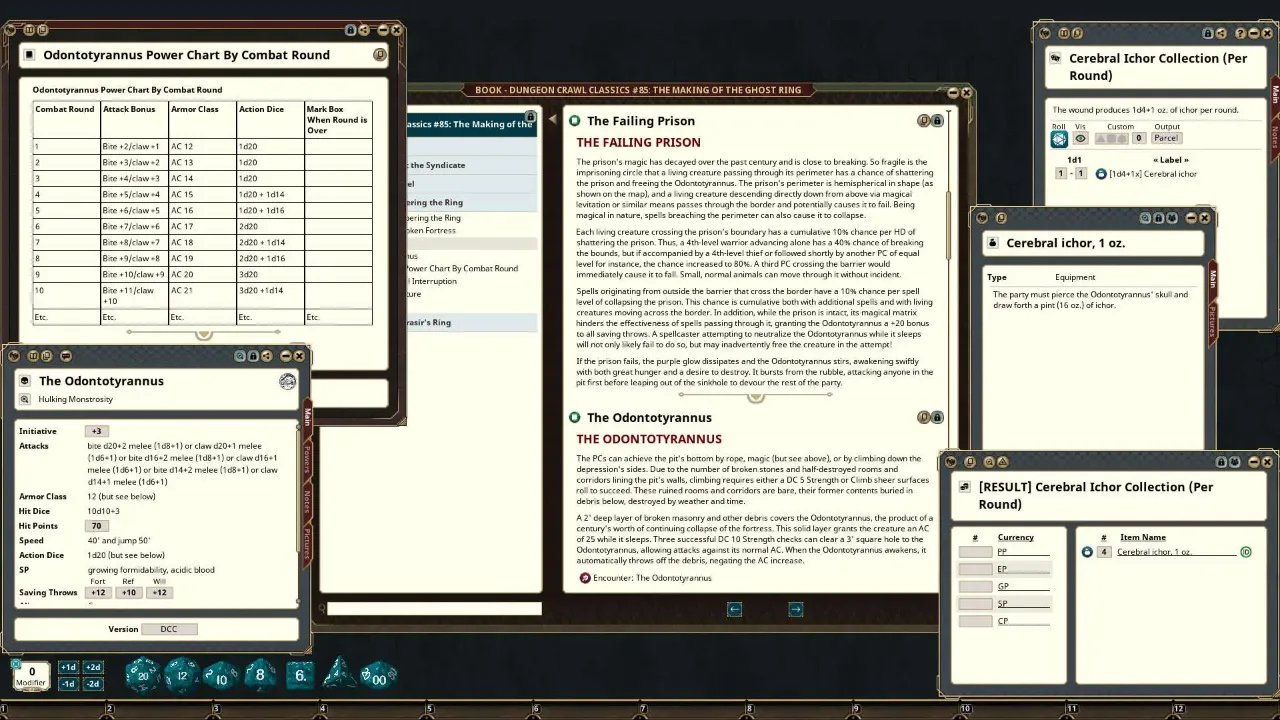Click the -1d modifier button

tap(67, 684)
